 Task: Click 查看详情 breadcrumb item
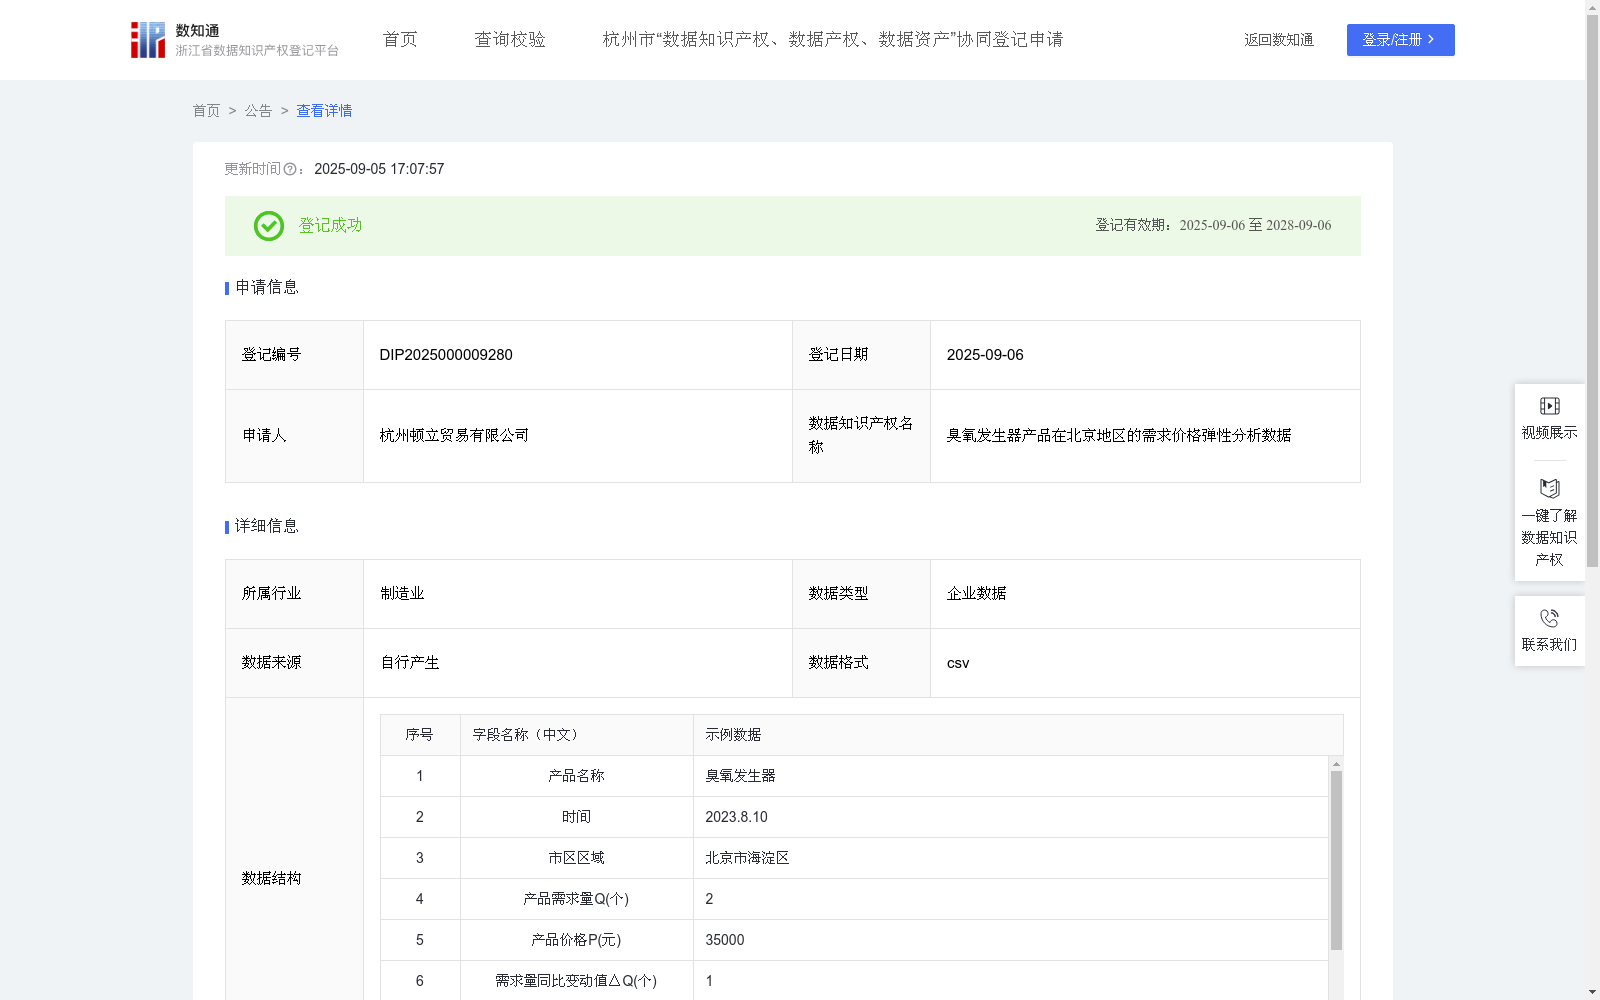coord(324,111)
